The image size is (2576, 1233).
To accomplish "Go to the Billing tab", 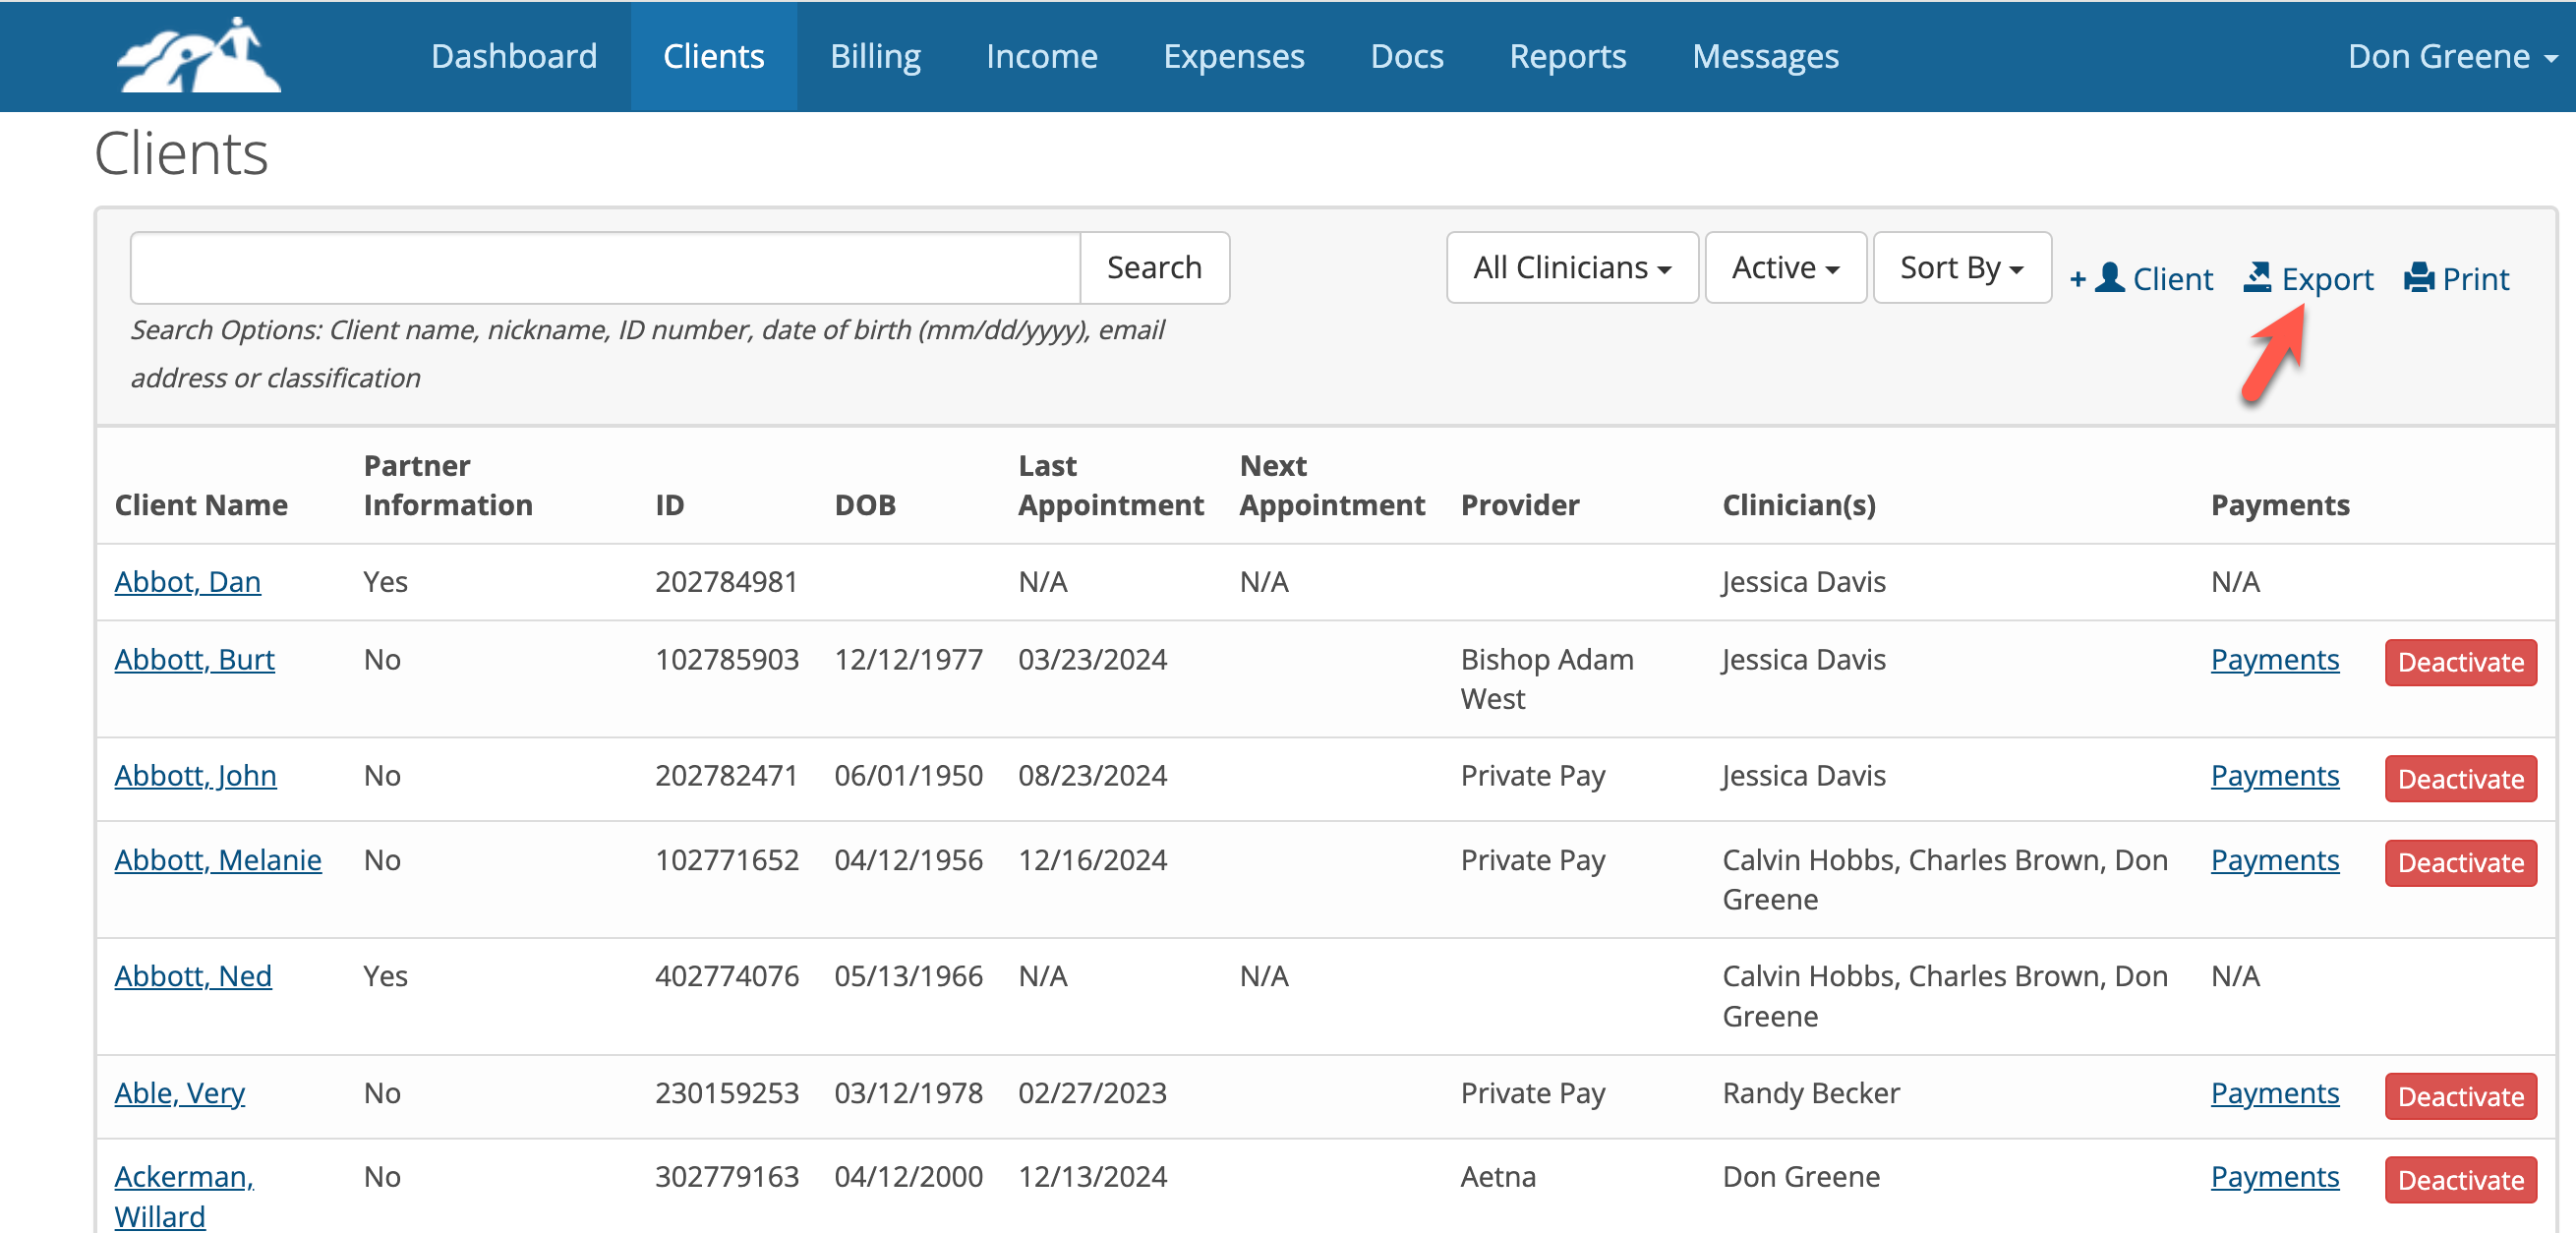I will [x=875, y=56].
